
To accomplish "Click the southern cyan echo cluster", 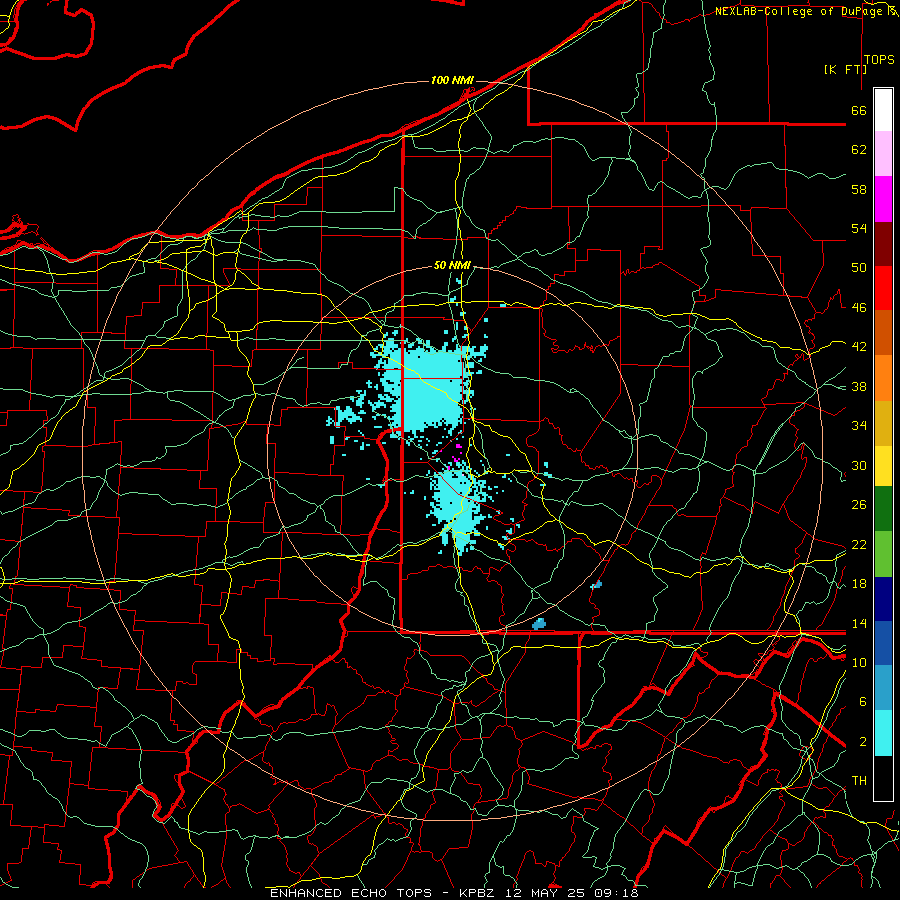I will tap(456, 505).
